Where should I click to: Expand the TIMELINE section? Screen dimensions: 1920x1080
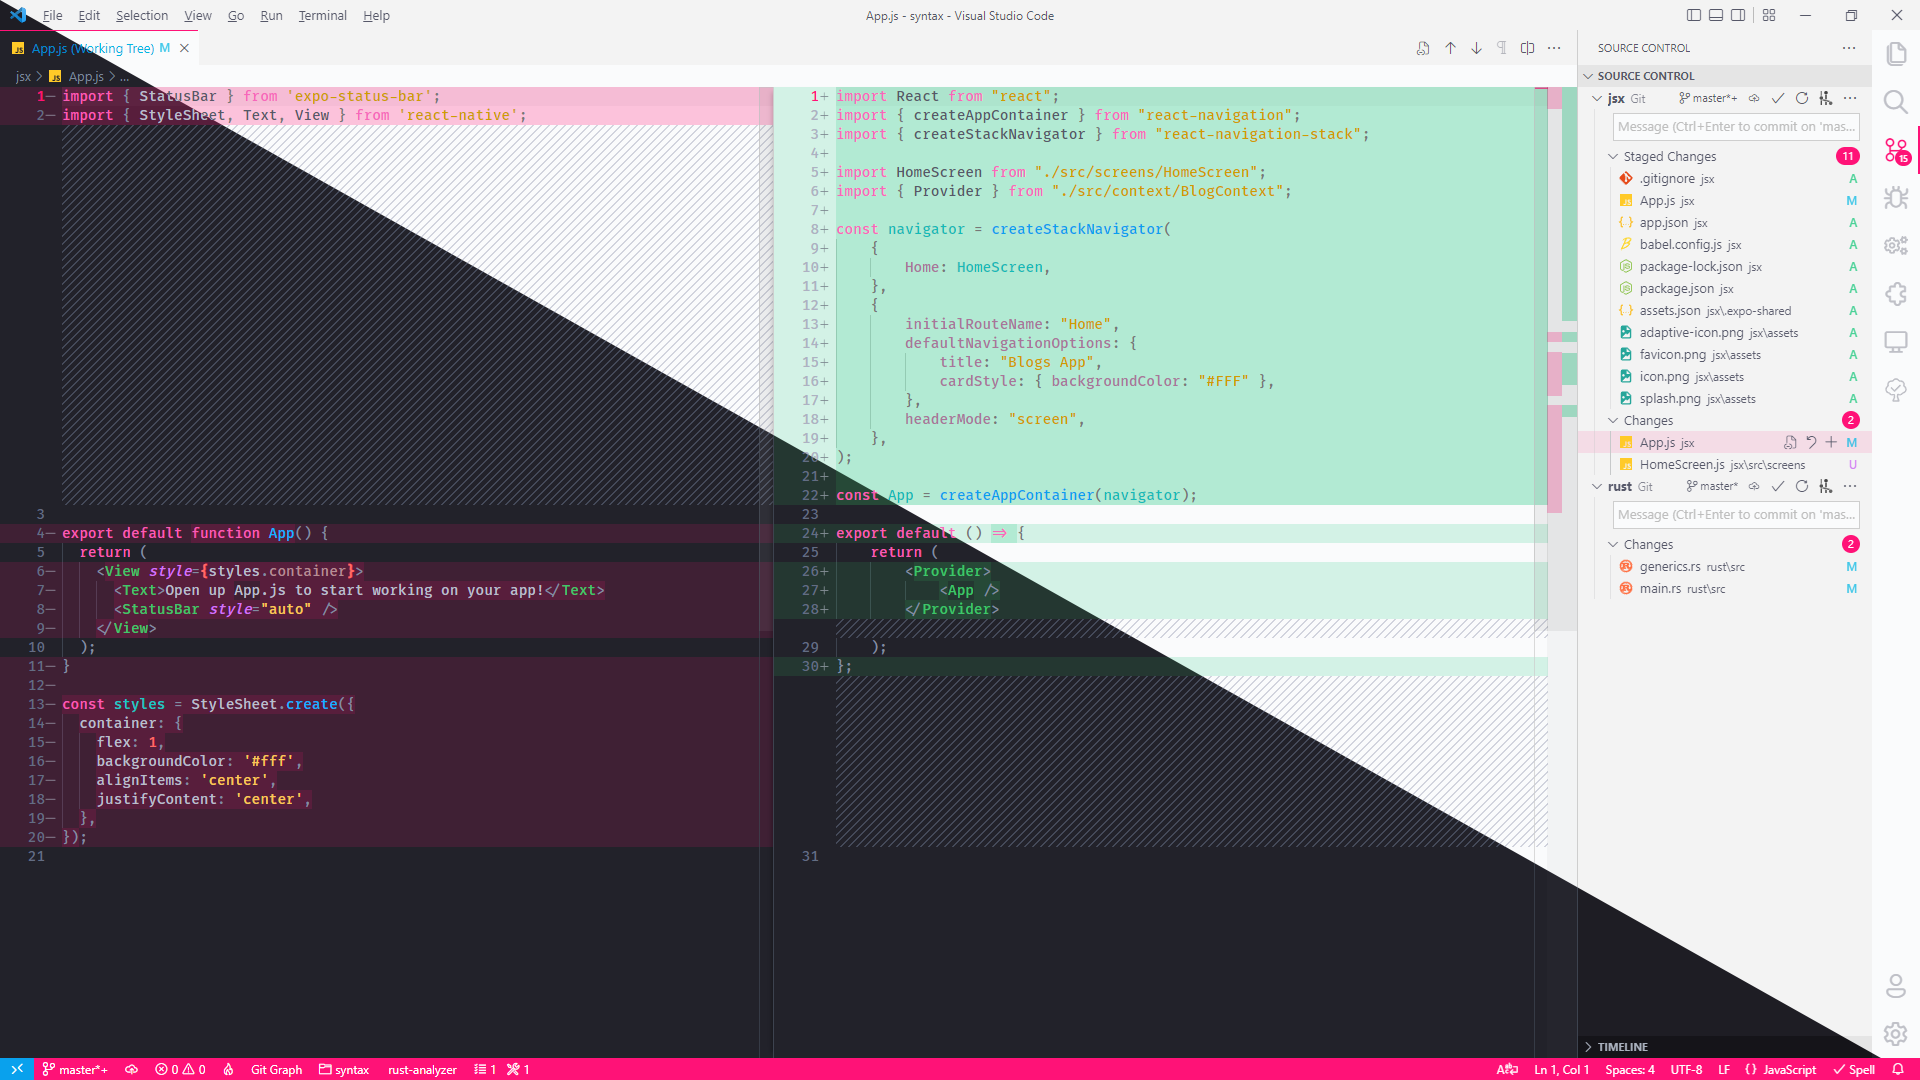point(1725,1047)
